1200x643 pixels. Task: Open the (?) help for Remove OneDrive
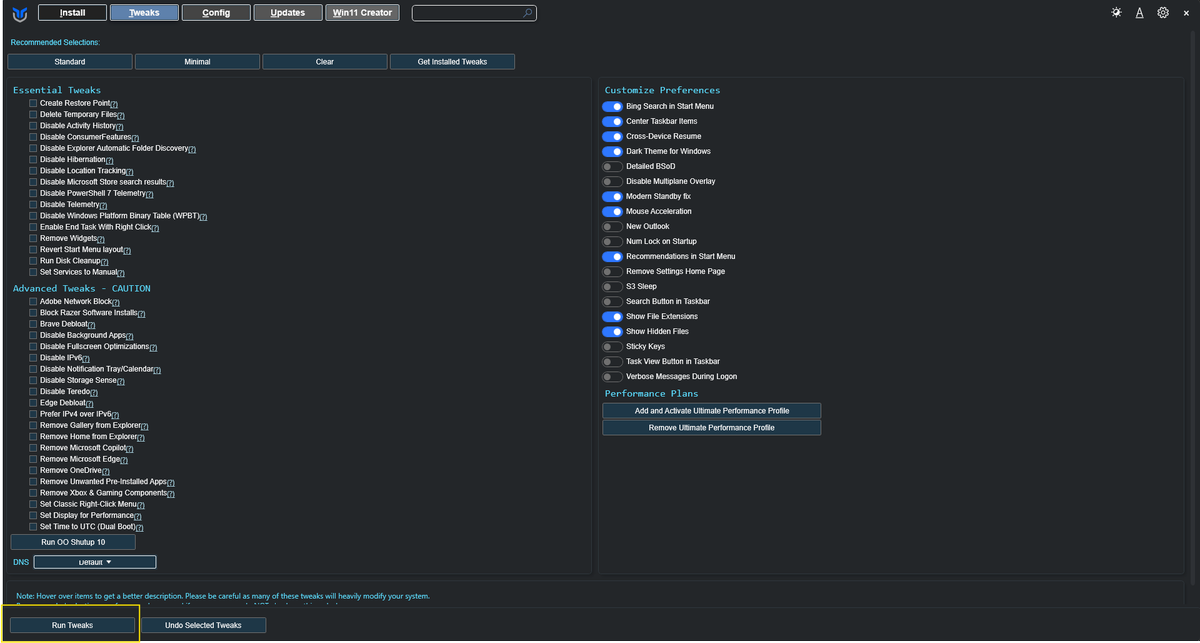coord(108,471)
